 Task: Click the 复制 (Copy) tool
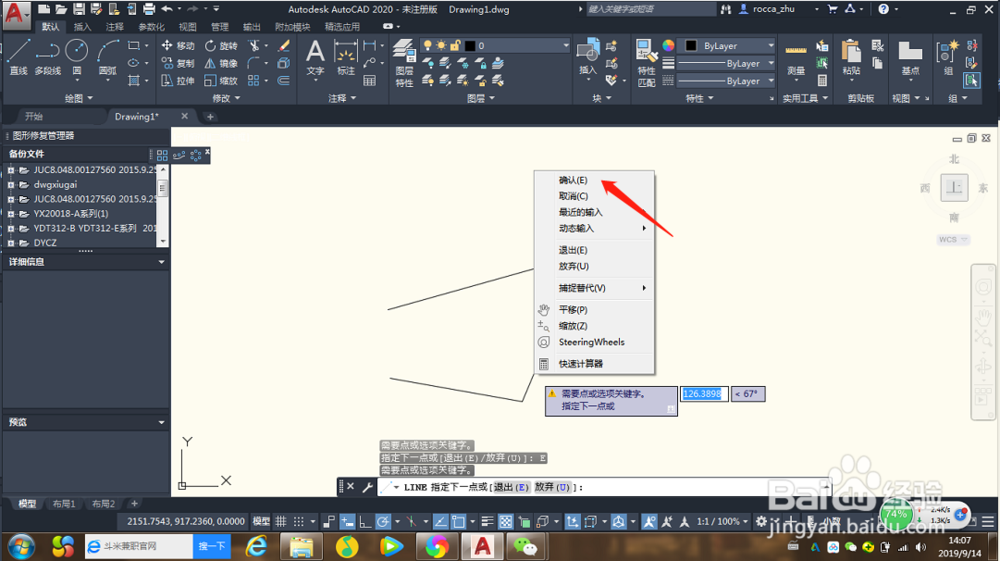point(178,63)
